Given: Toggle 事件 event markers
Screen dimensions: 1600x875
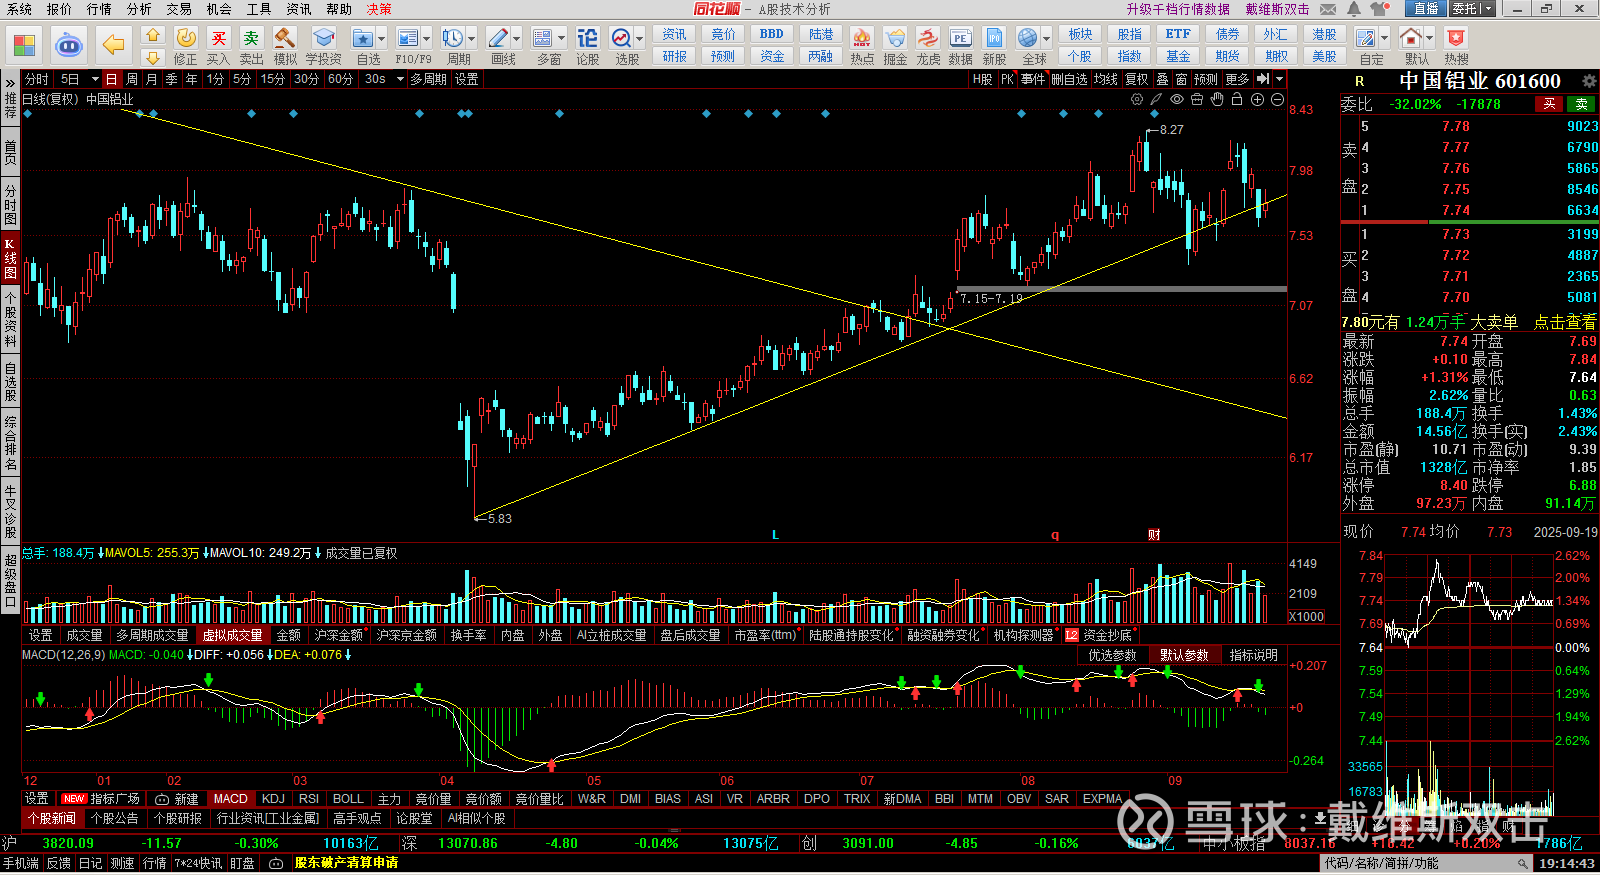Looking at the screenshot, I should pyautogui.click(x=1033, y=79).
